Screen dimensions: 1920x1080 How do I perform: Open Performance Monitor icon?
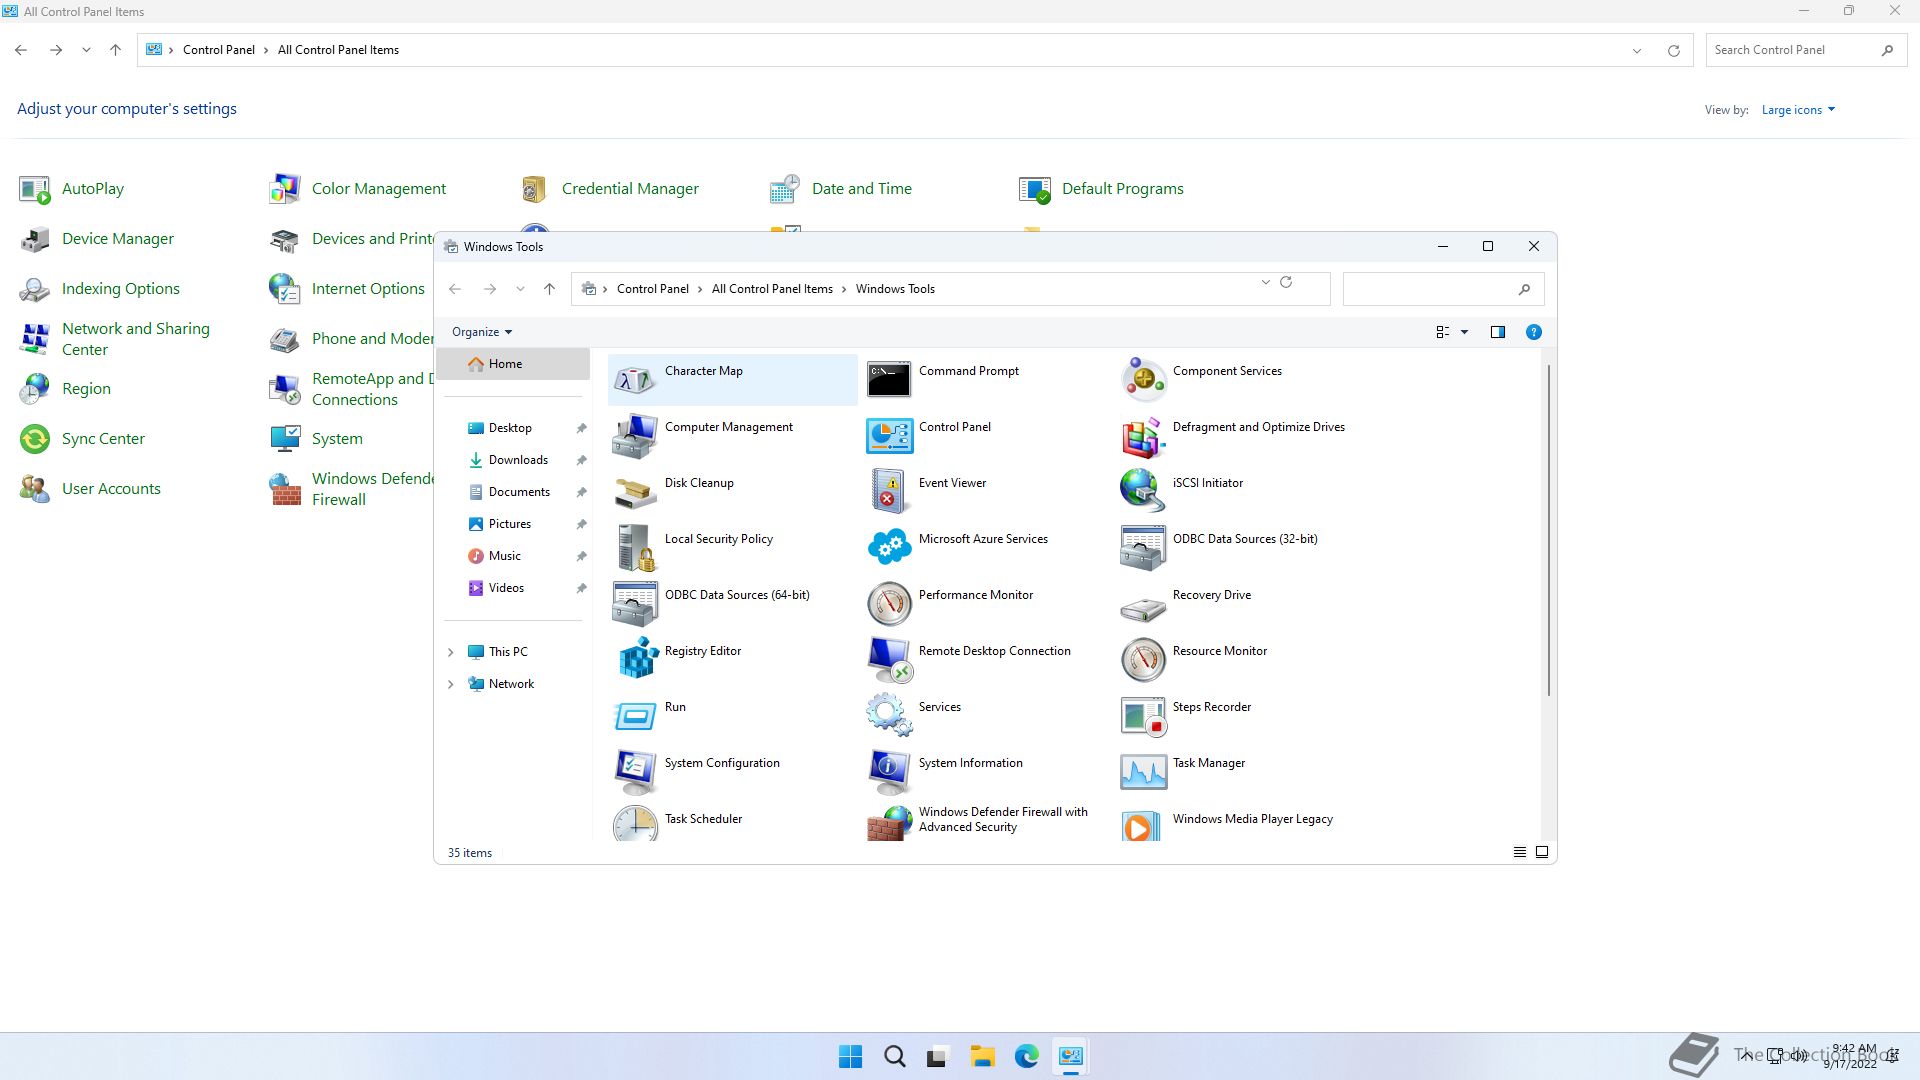click(x=889, y=604)
